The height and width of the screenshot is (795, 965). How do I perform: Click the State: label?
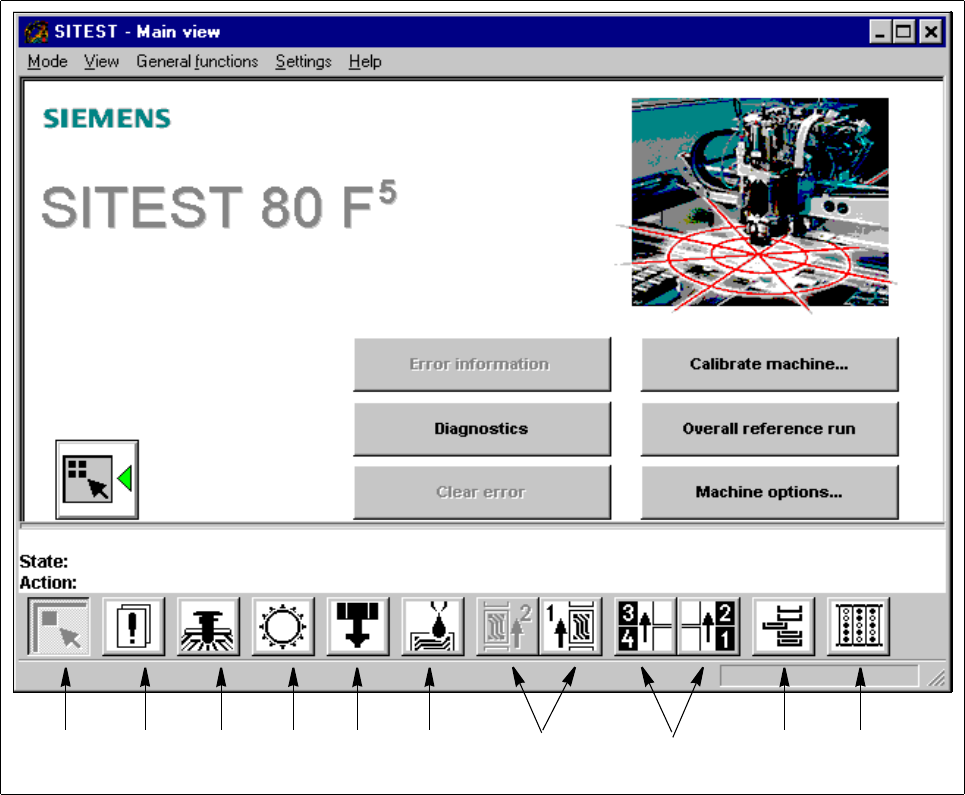coord(44,562)
